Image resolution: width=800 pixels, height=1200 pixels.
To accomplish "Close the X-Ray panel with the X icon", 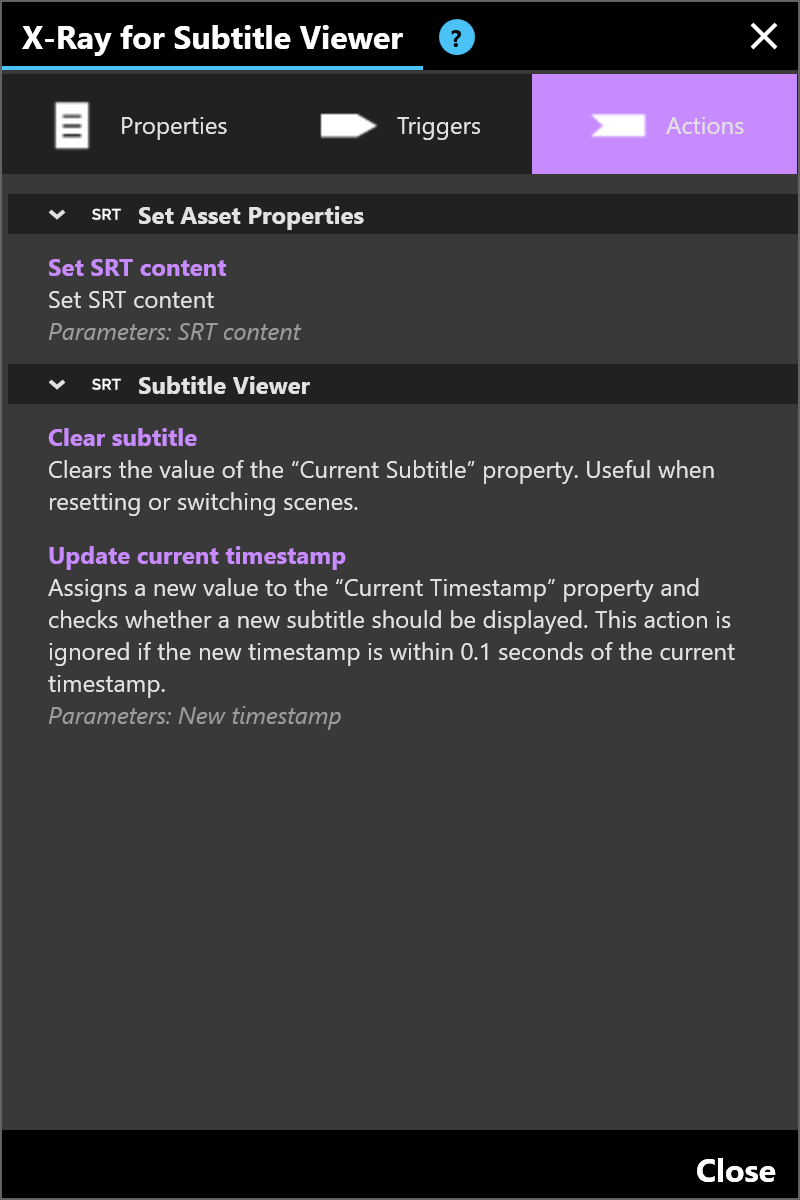I will tap(764, 37).
